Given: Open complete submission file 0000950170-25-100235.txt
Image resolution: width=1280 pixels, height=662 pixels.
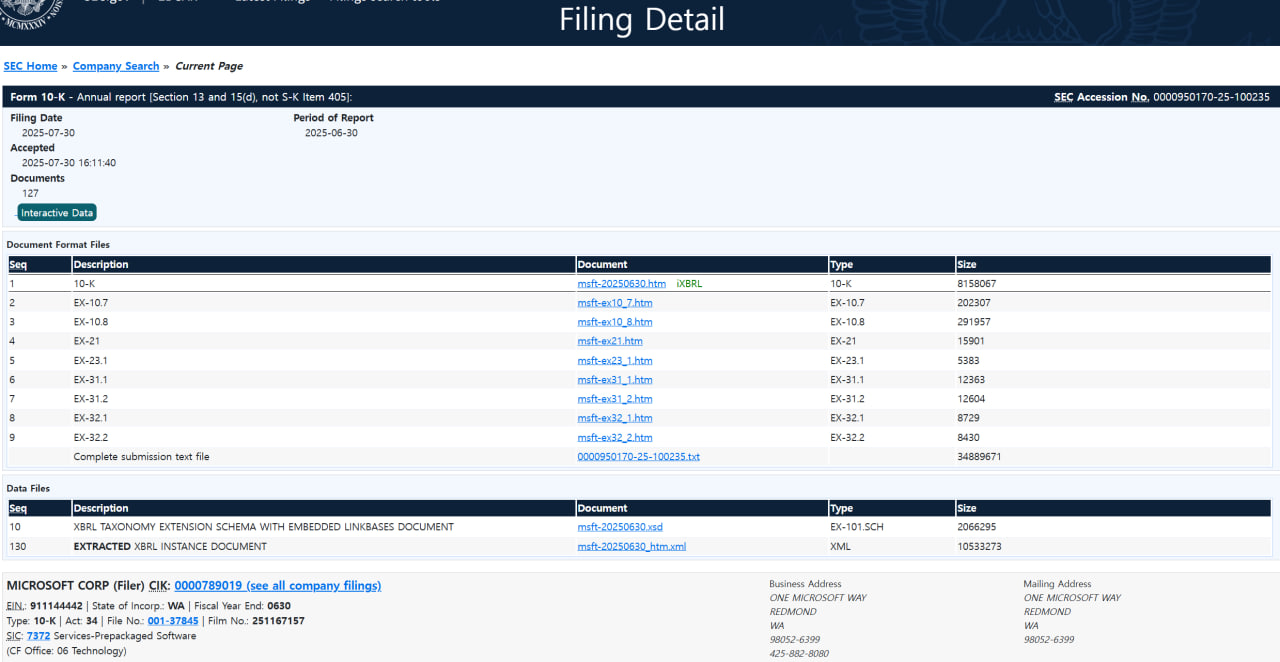Looking at the screenshot, I should pos(639,457).
